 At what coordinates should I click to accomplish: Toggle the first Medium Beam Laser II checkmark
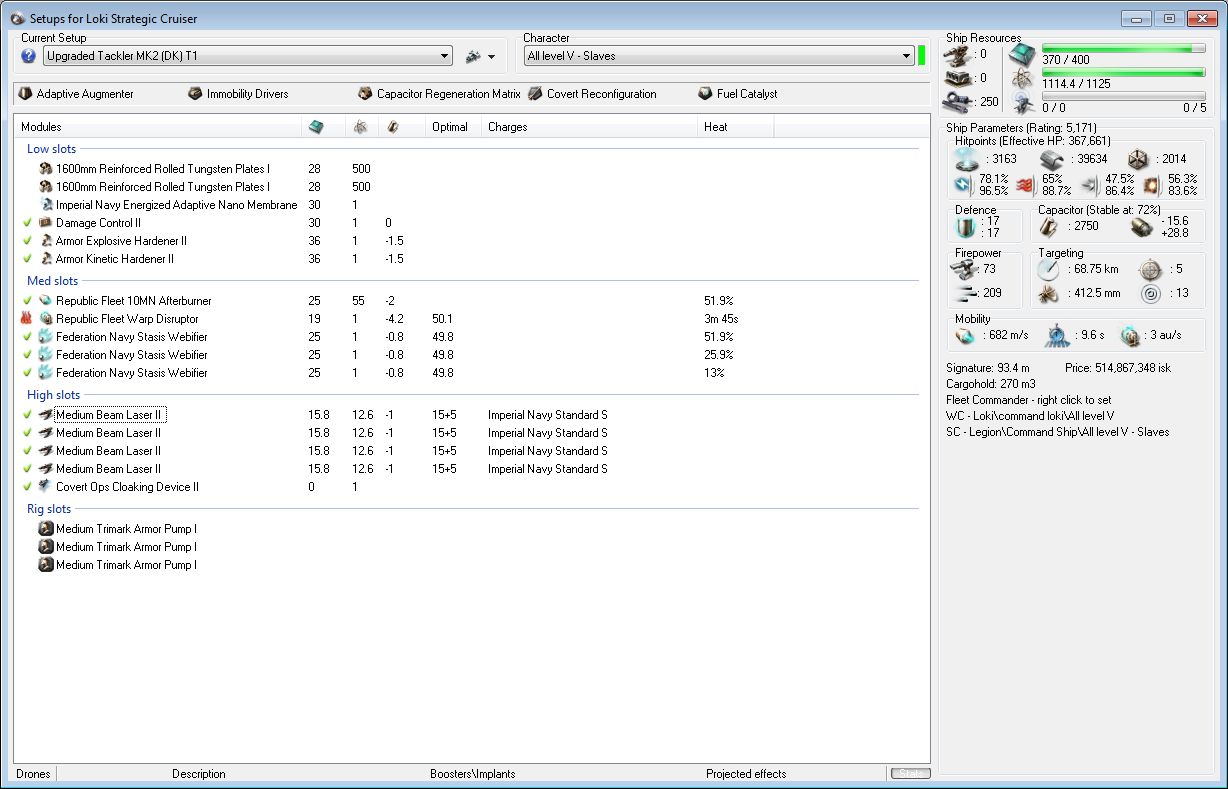27,415
